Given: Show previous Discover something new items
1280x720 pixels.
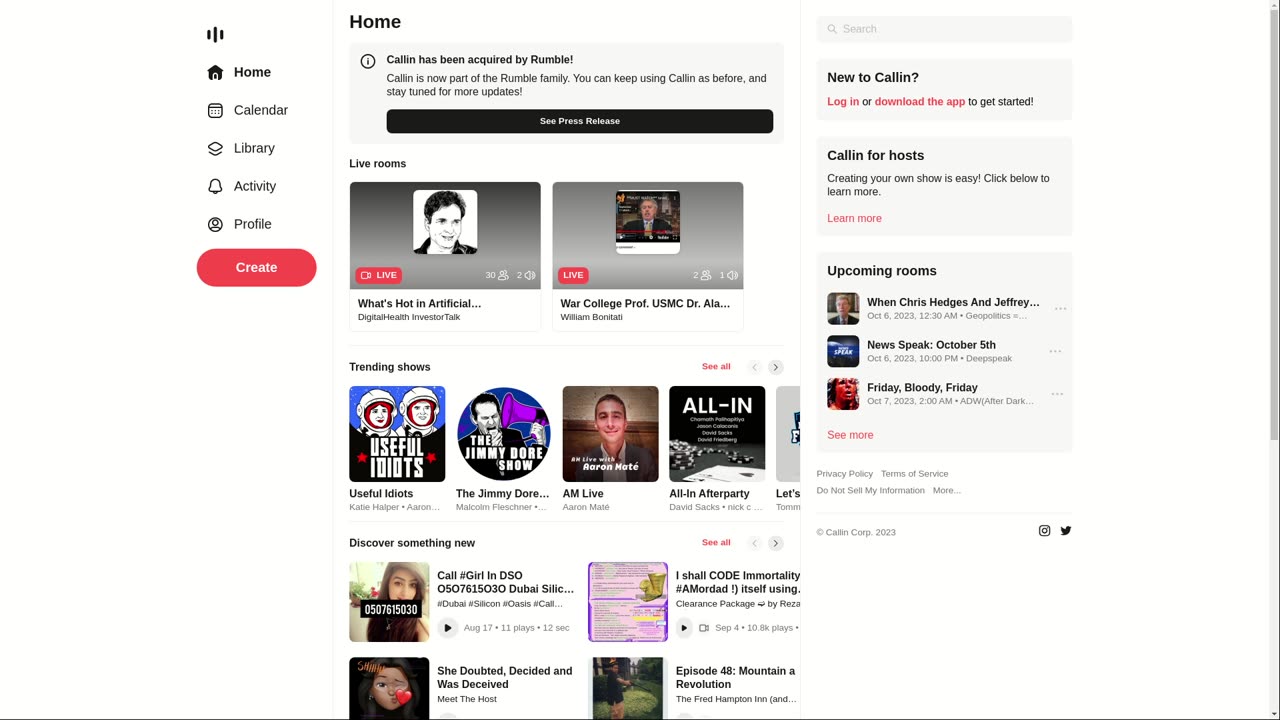Looking at the screenshot, I should click(x=755, y=543).
